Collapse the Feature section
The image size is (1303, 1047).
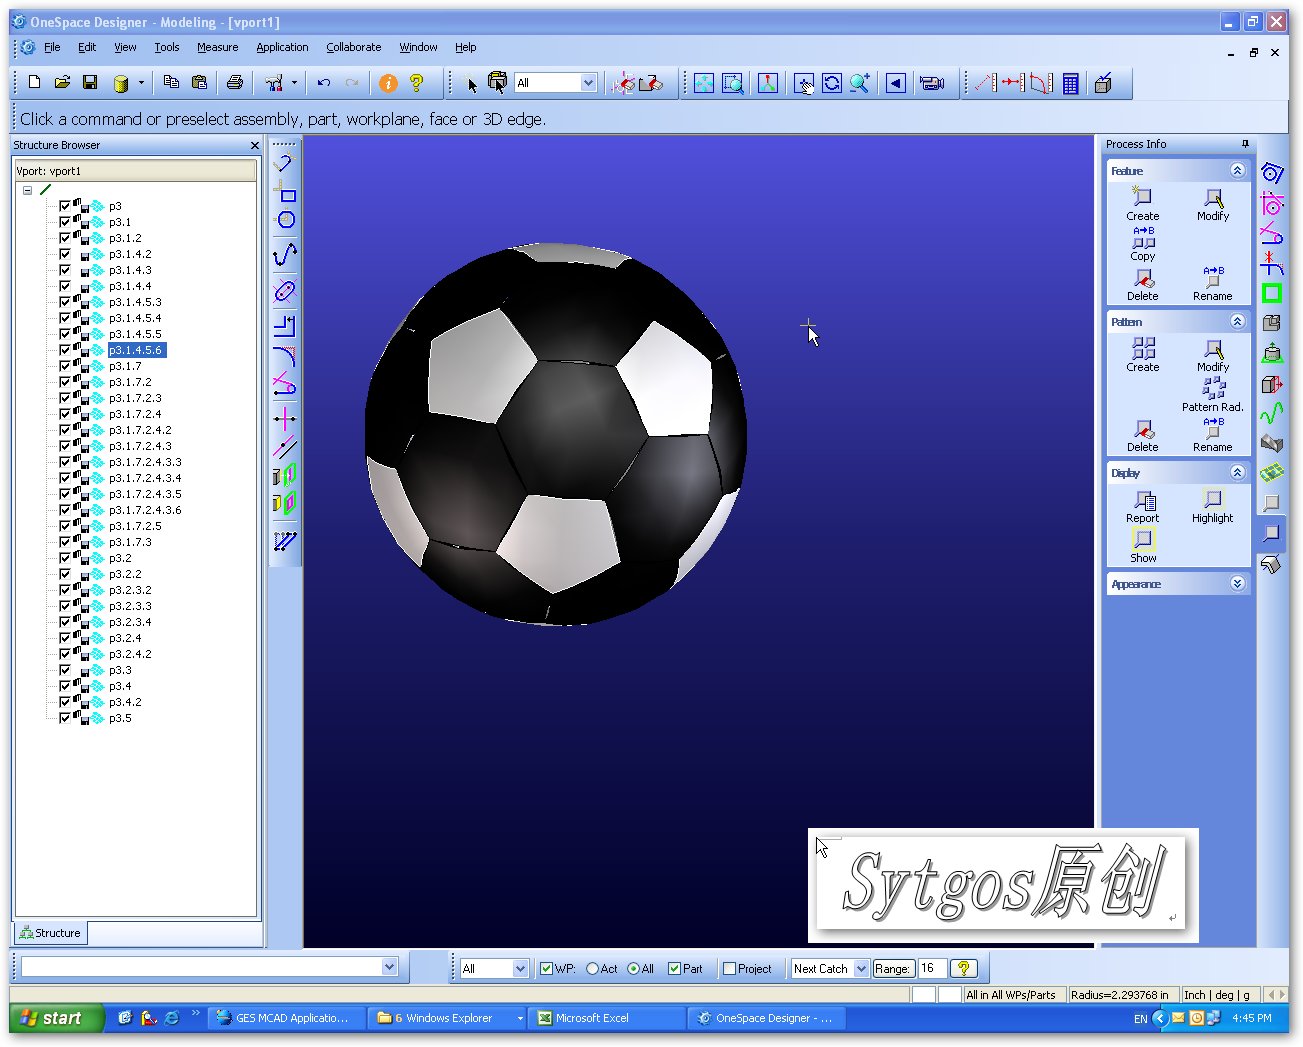pos(1239,170)
